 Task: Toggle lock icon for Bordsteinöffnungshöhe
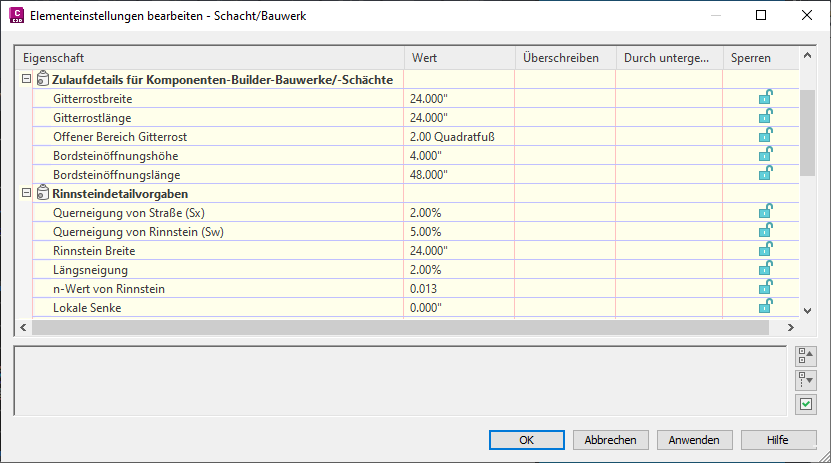point(765,155)
